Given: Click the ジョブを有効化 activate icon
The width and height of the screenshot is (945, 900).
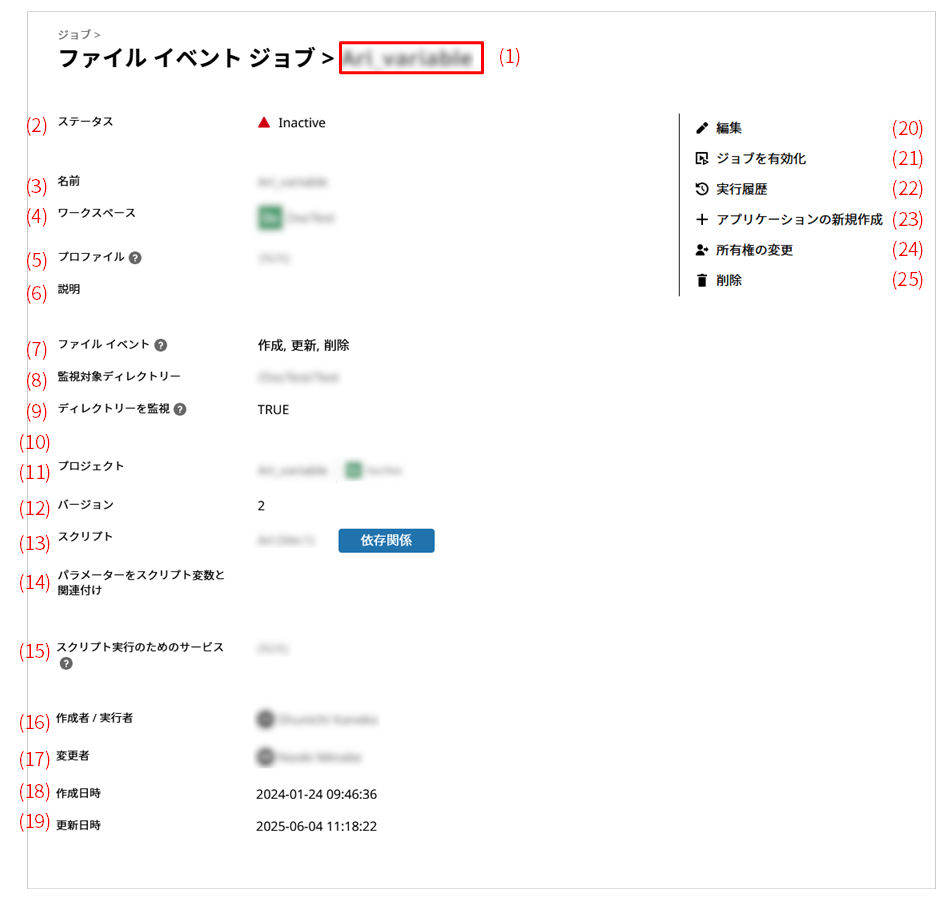Looking at the screenshot, I should coord(702,159).
